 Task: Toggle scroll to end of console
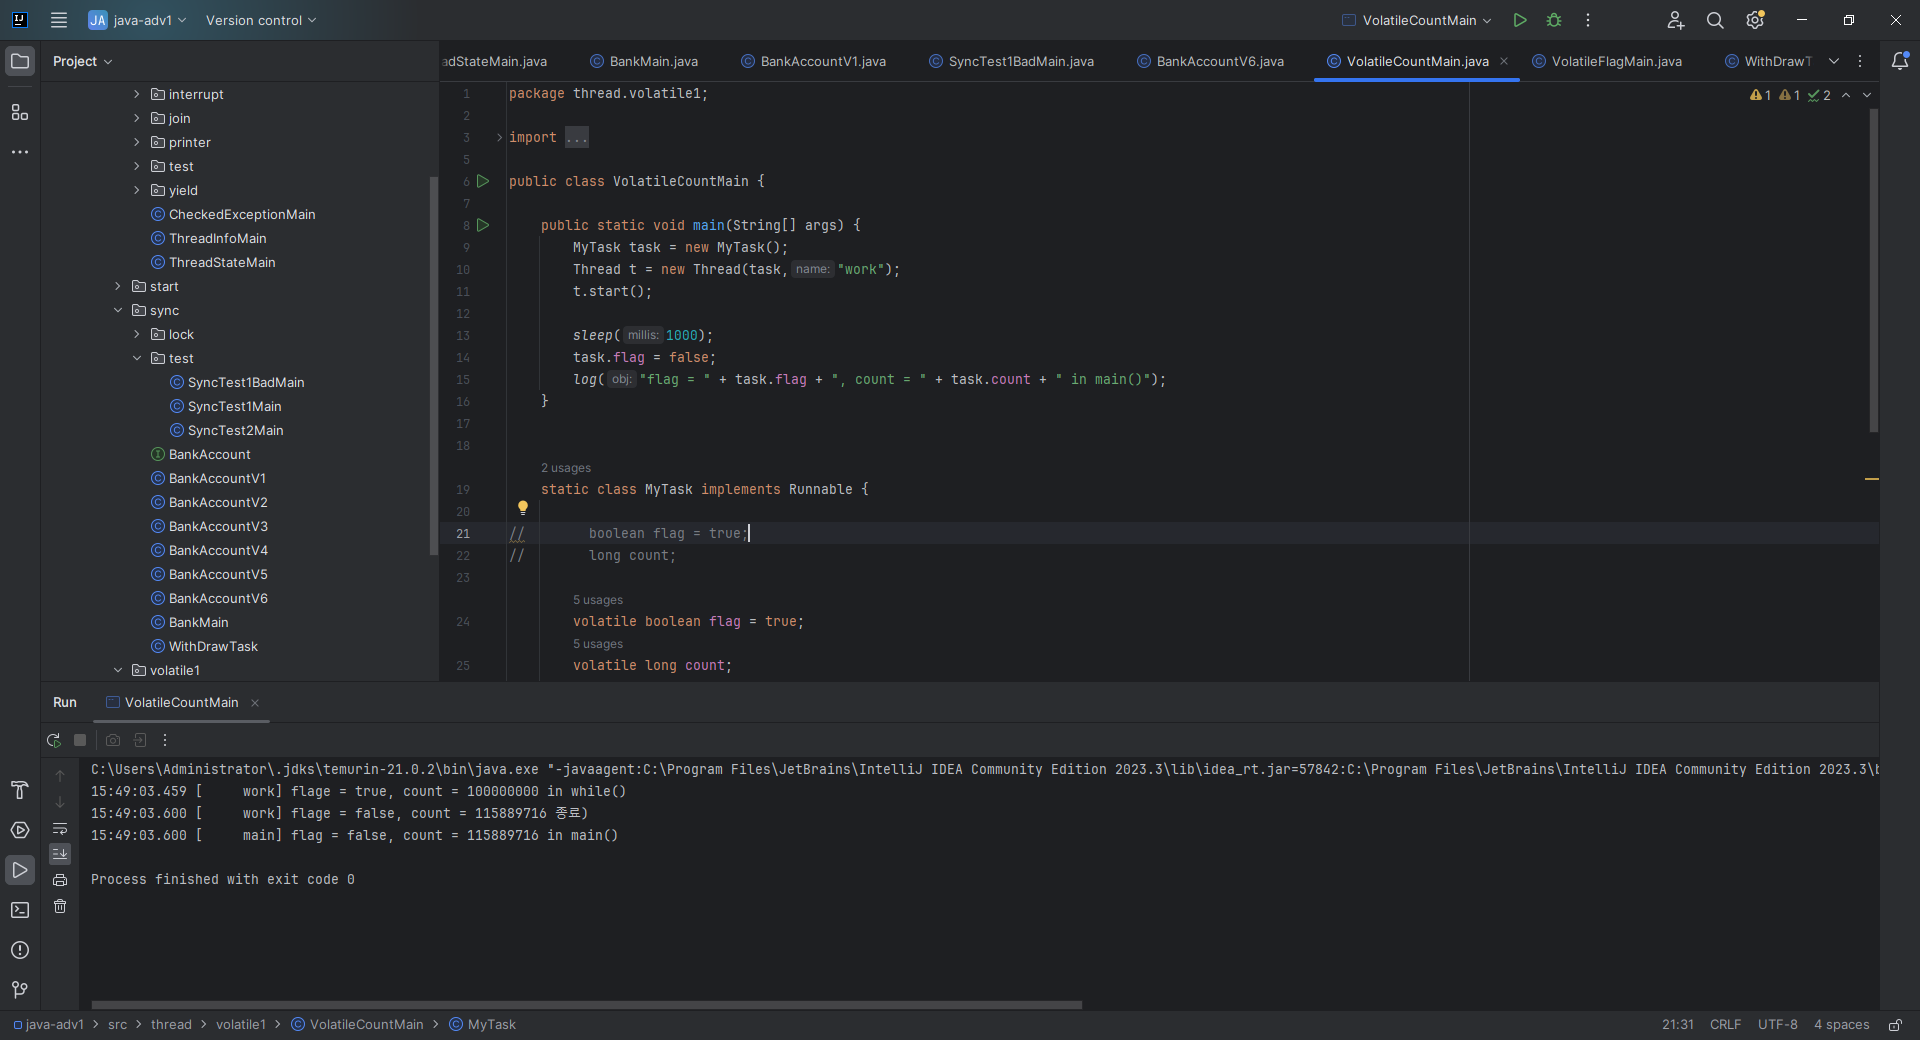point(60,854)
